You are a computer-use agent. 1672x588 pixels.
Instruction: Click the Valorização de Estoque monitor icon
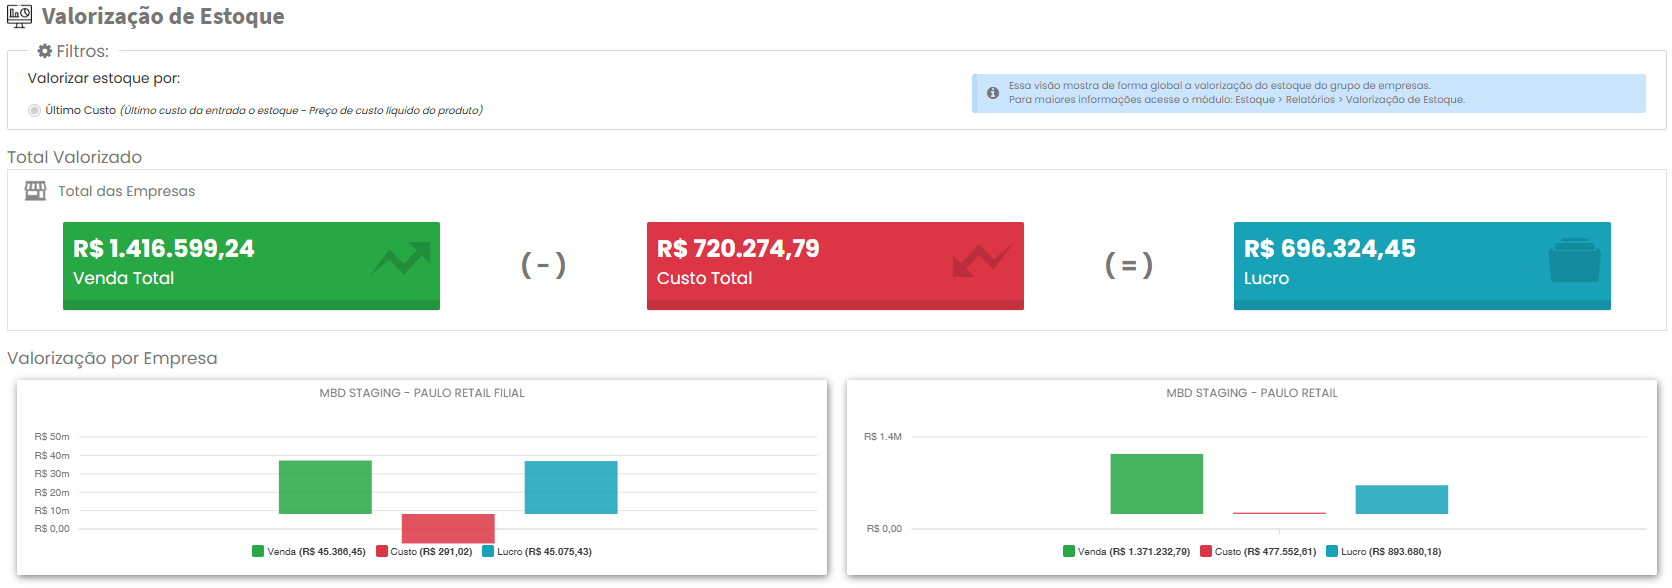[x=19, y=16]
